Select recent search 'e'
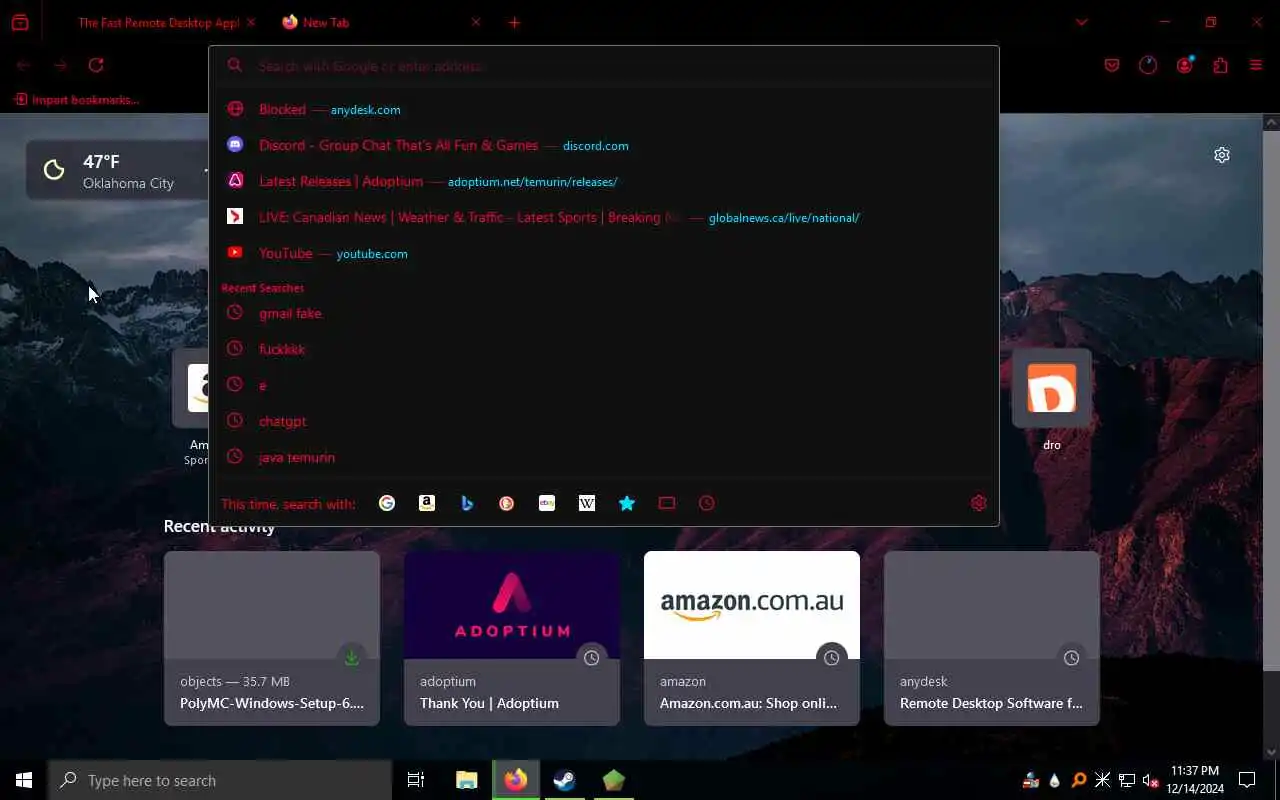 (x=604, y=385)
